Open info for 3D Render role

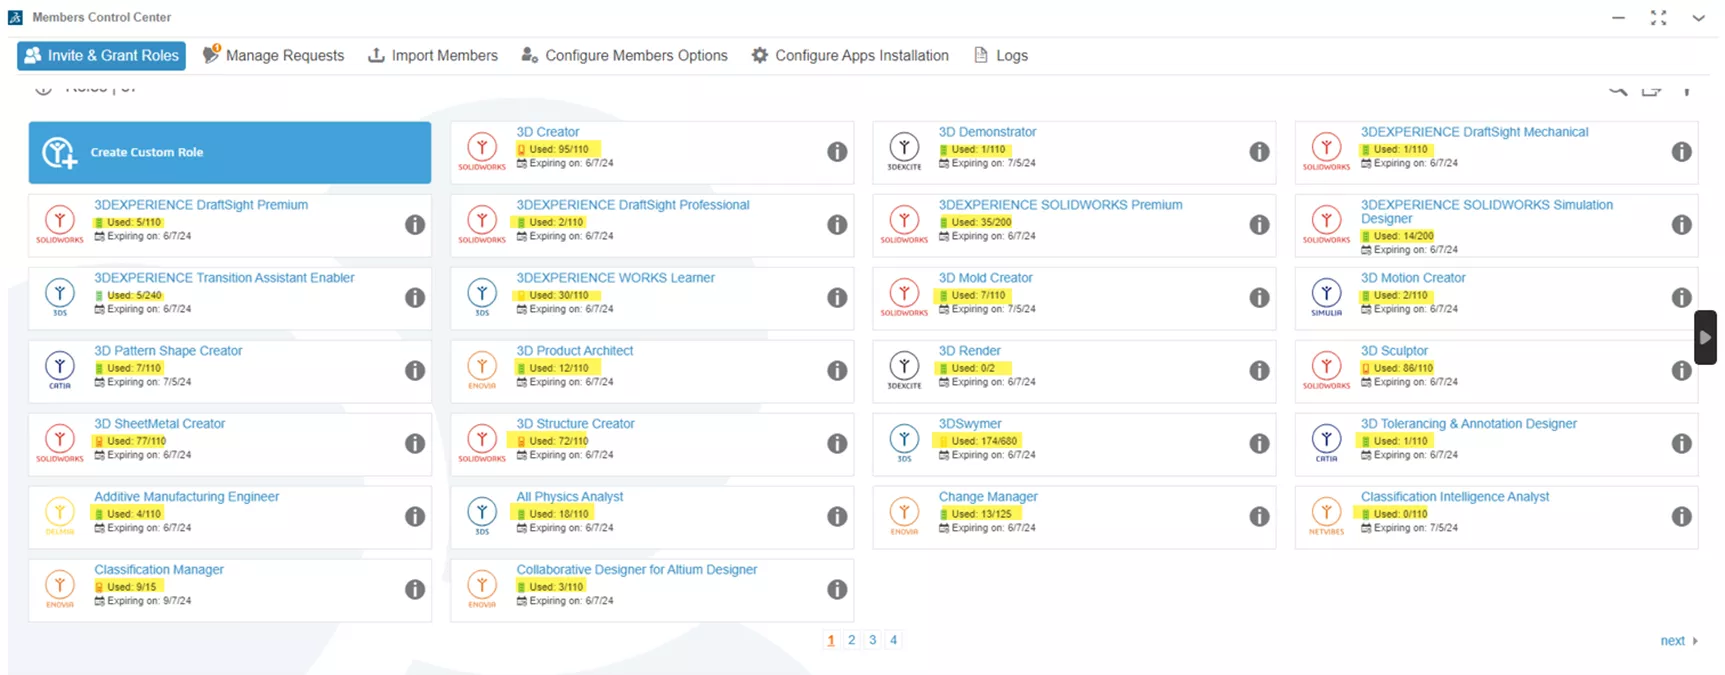coord(1259,371)
